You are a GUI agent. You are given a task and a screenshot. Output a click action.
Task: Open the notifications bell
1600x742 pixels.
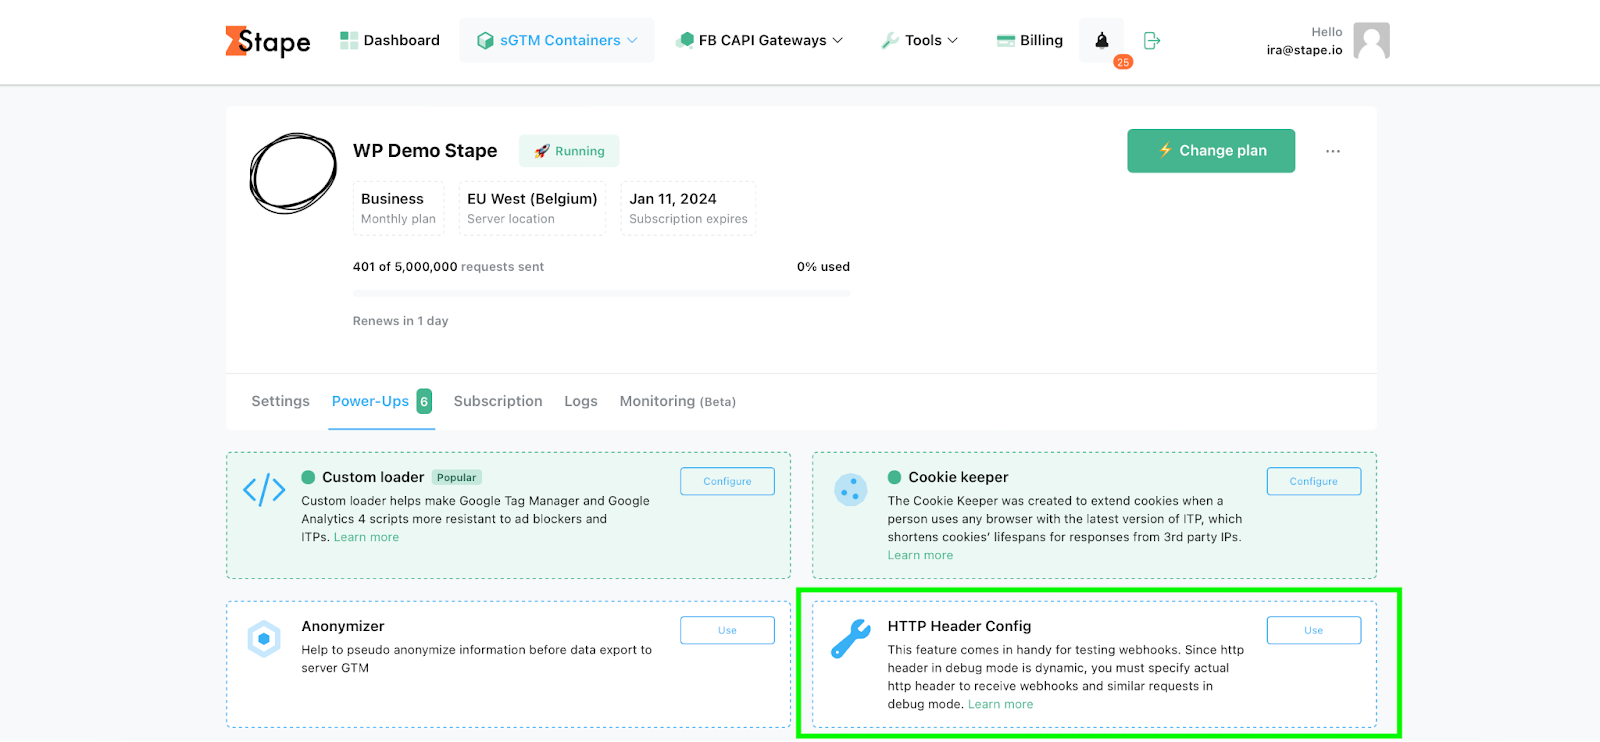pos(1101,40)
